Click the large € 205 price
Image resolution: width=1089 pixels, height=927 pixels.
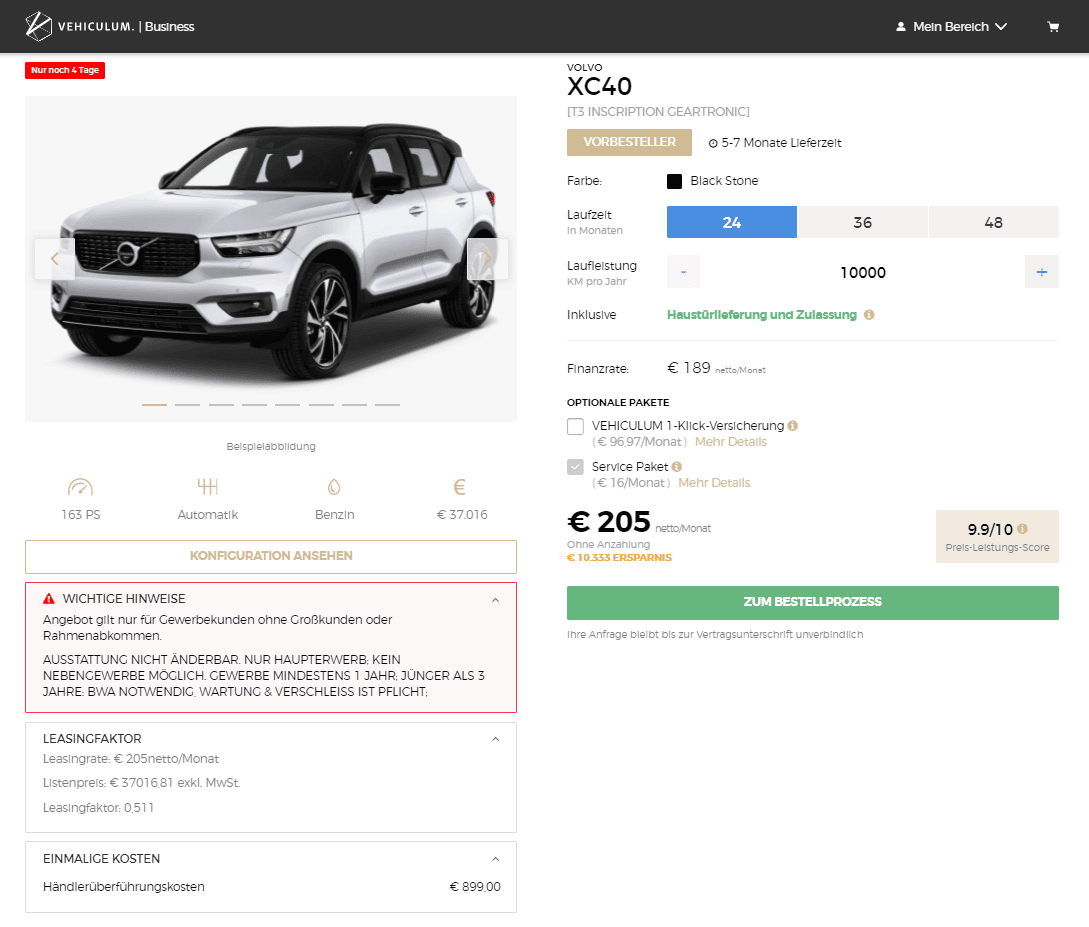click(608, 522)
